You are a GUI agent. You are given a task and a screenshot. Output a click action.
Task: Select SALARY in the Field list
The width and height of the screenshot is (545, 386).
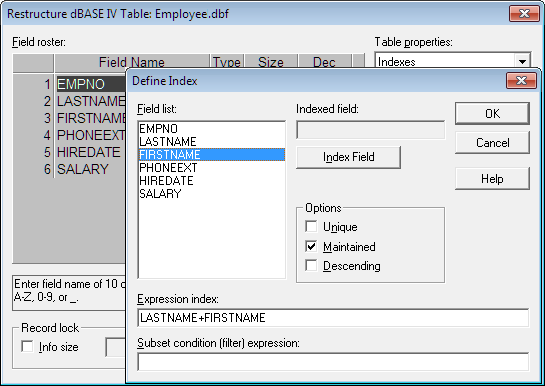(212, 194)
